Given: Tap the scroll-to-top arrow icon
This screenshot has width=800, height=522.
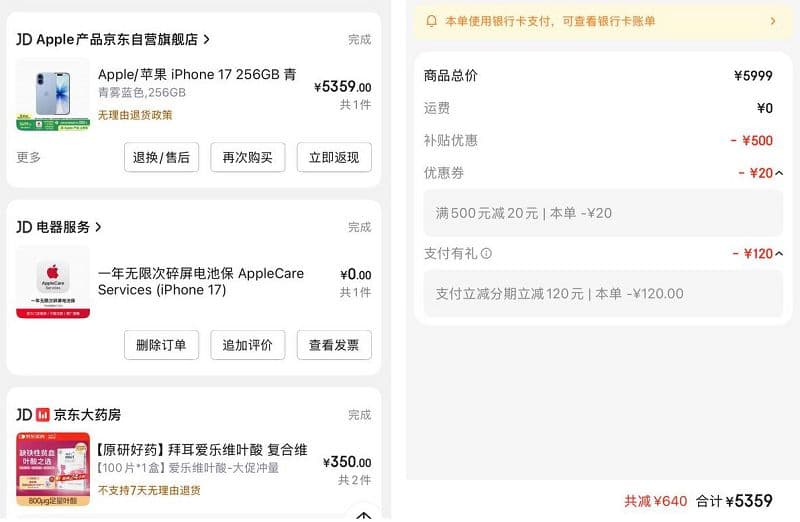Looking at the screenshot, I should (364, 515).
